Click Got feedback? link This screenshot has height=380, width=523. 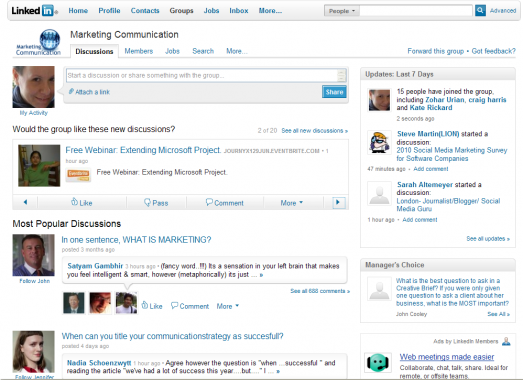click(493, 51)
